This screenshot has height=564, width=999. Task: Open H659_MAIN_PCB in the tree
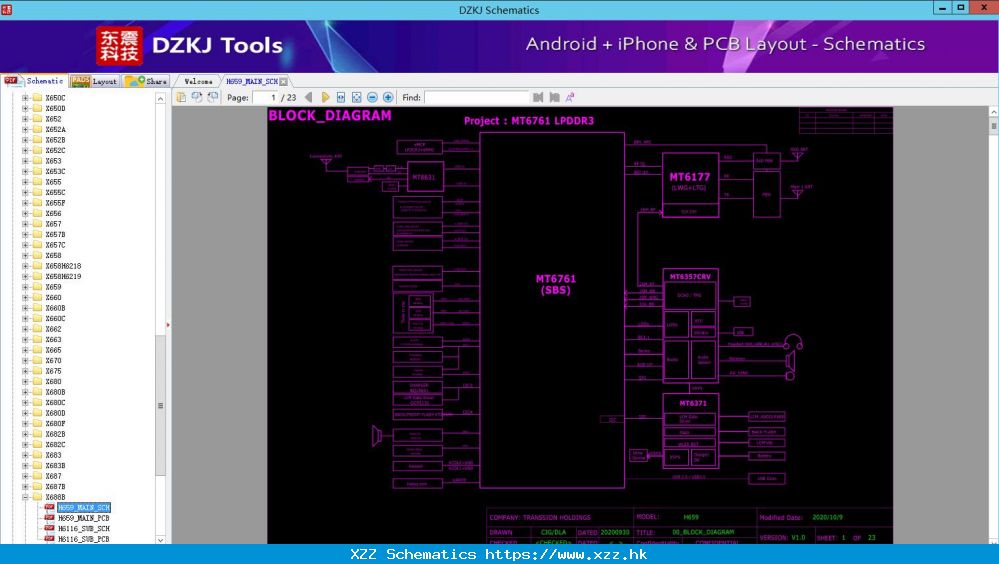click(x=83, y=518)
